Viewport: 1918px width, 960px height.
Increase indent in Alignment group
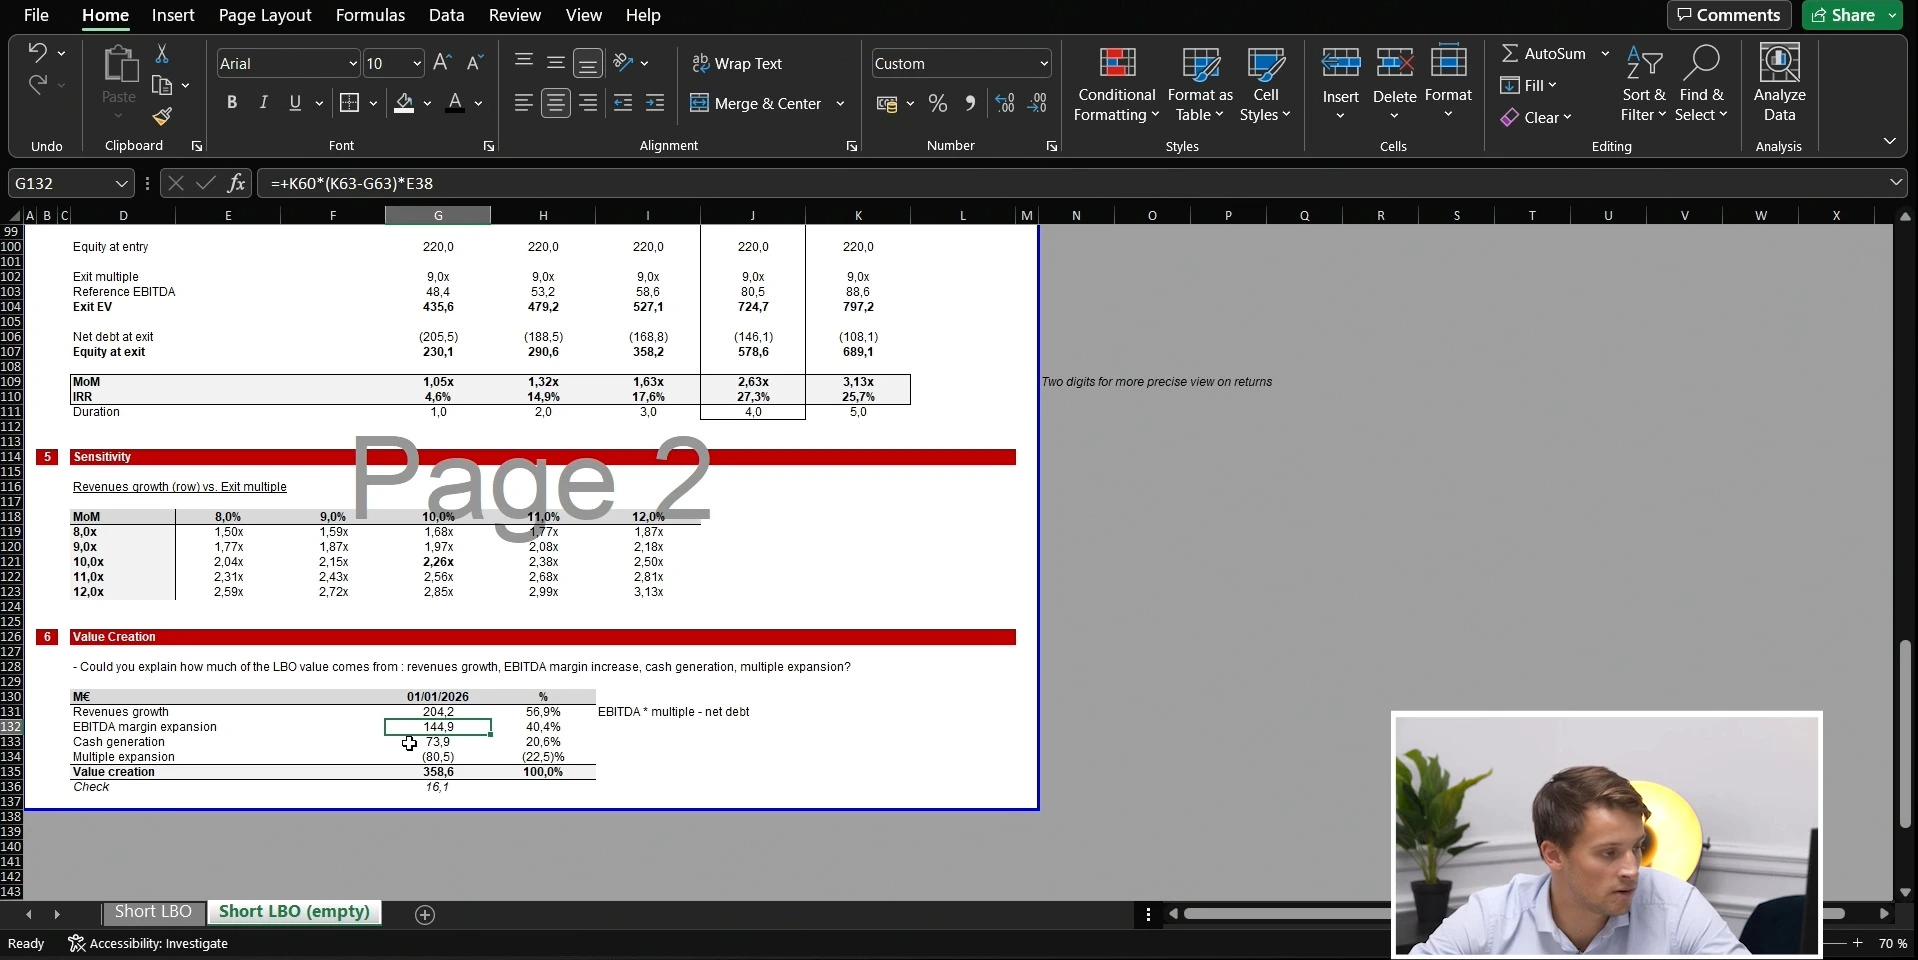[655, 103]
